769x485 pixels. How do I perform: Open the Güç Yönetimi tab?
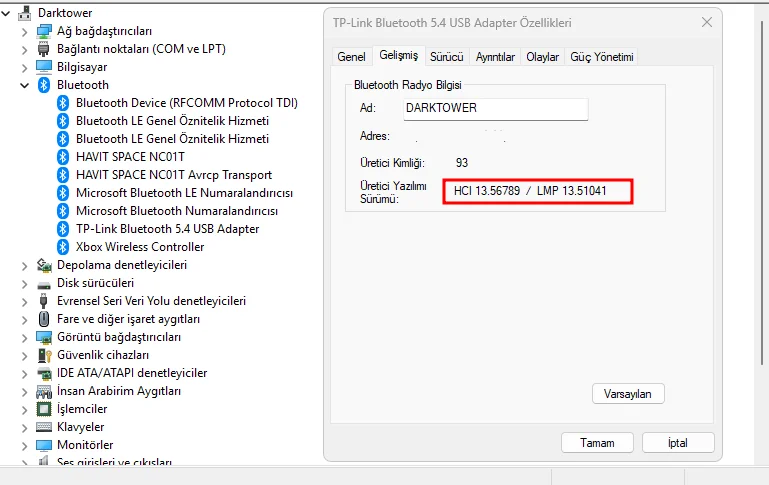click(602, 57)
